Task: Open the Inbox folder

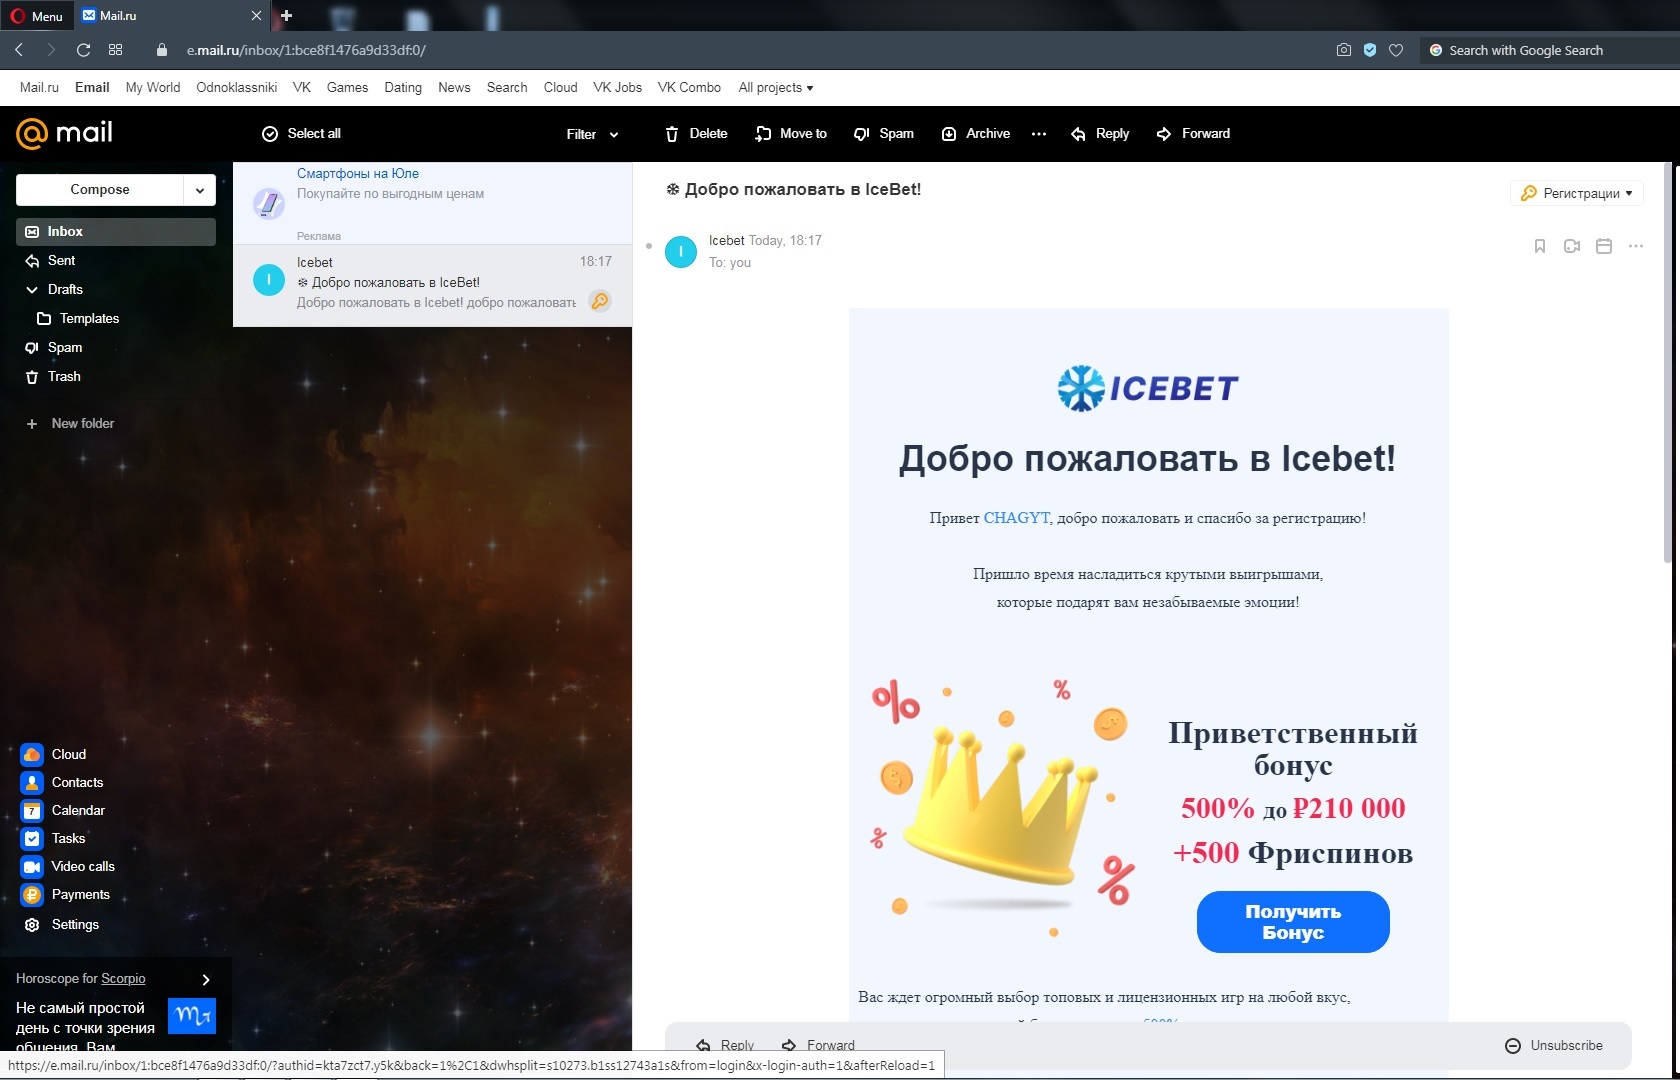Action: pyautogui.click(x=116, y=232)
